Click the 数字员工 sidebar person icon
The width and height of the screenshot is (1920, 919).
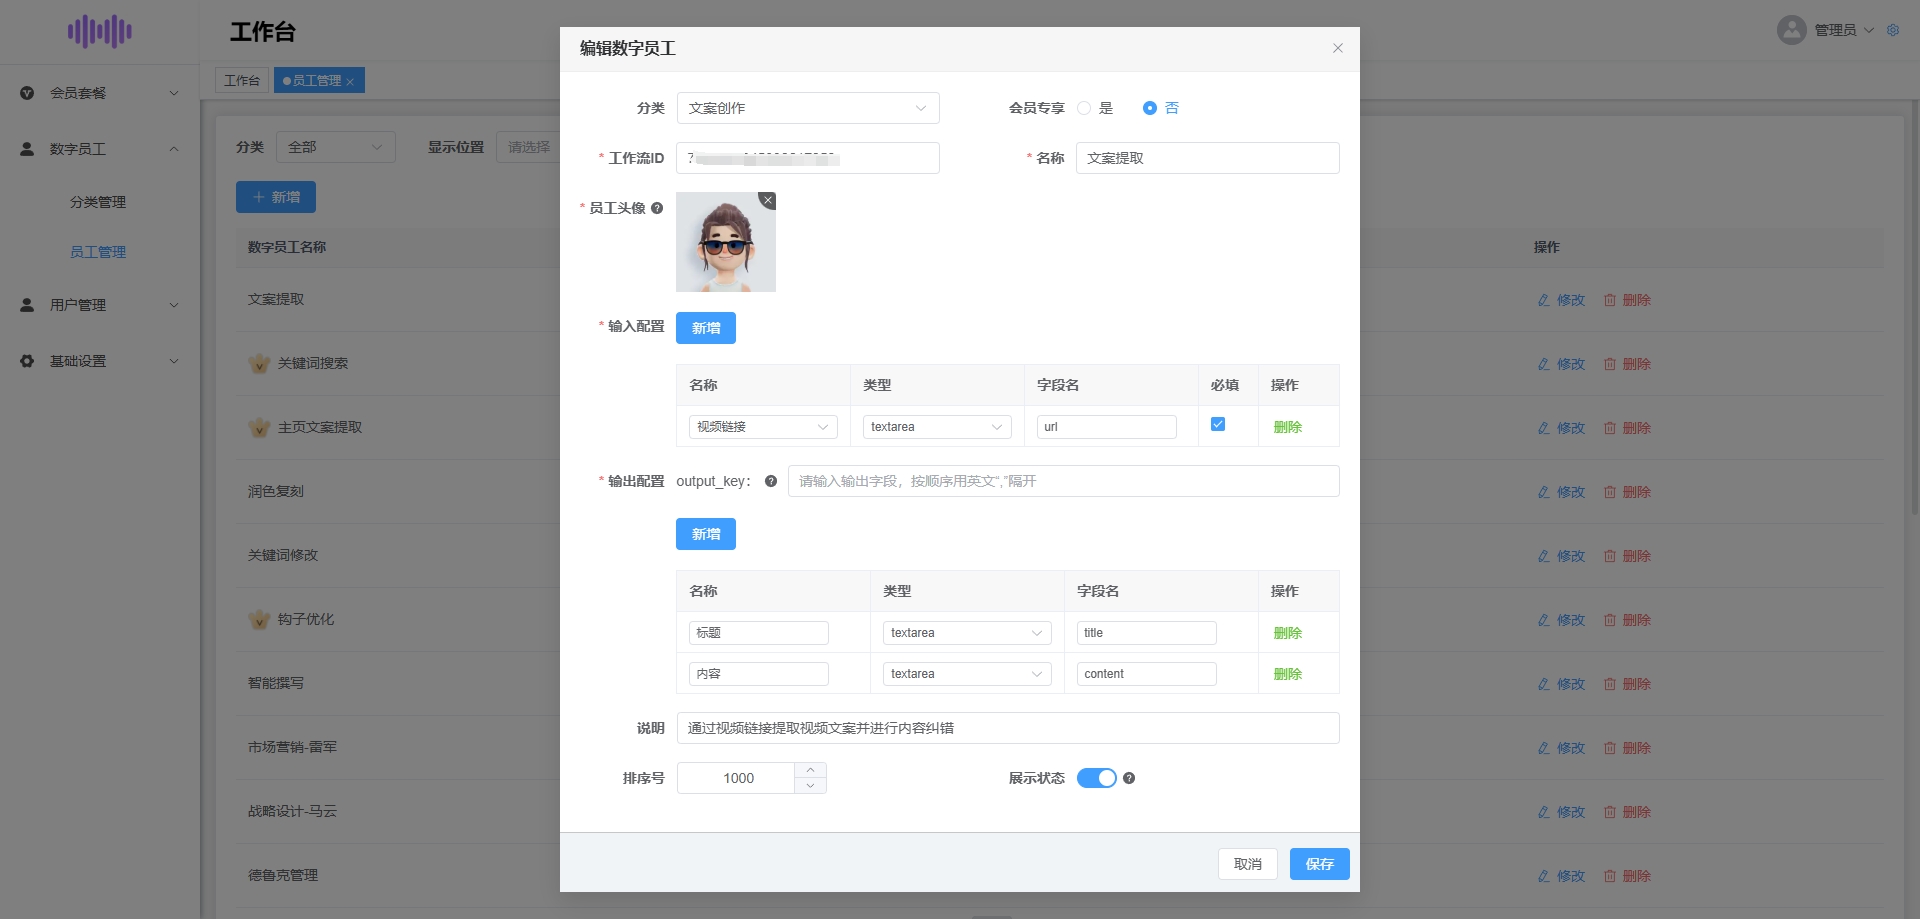[x=27, y=149]
